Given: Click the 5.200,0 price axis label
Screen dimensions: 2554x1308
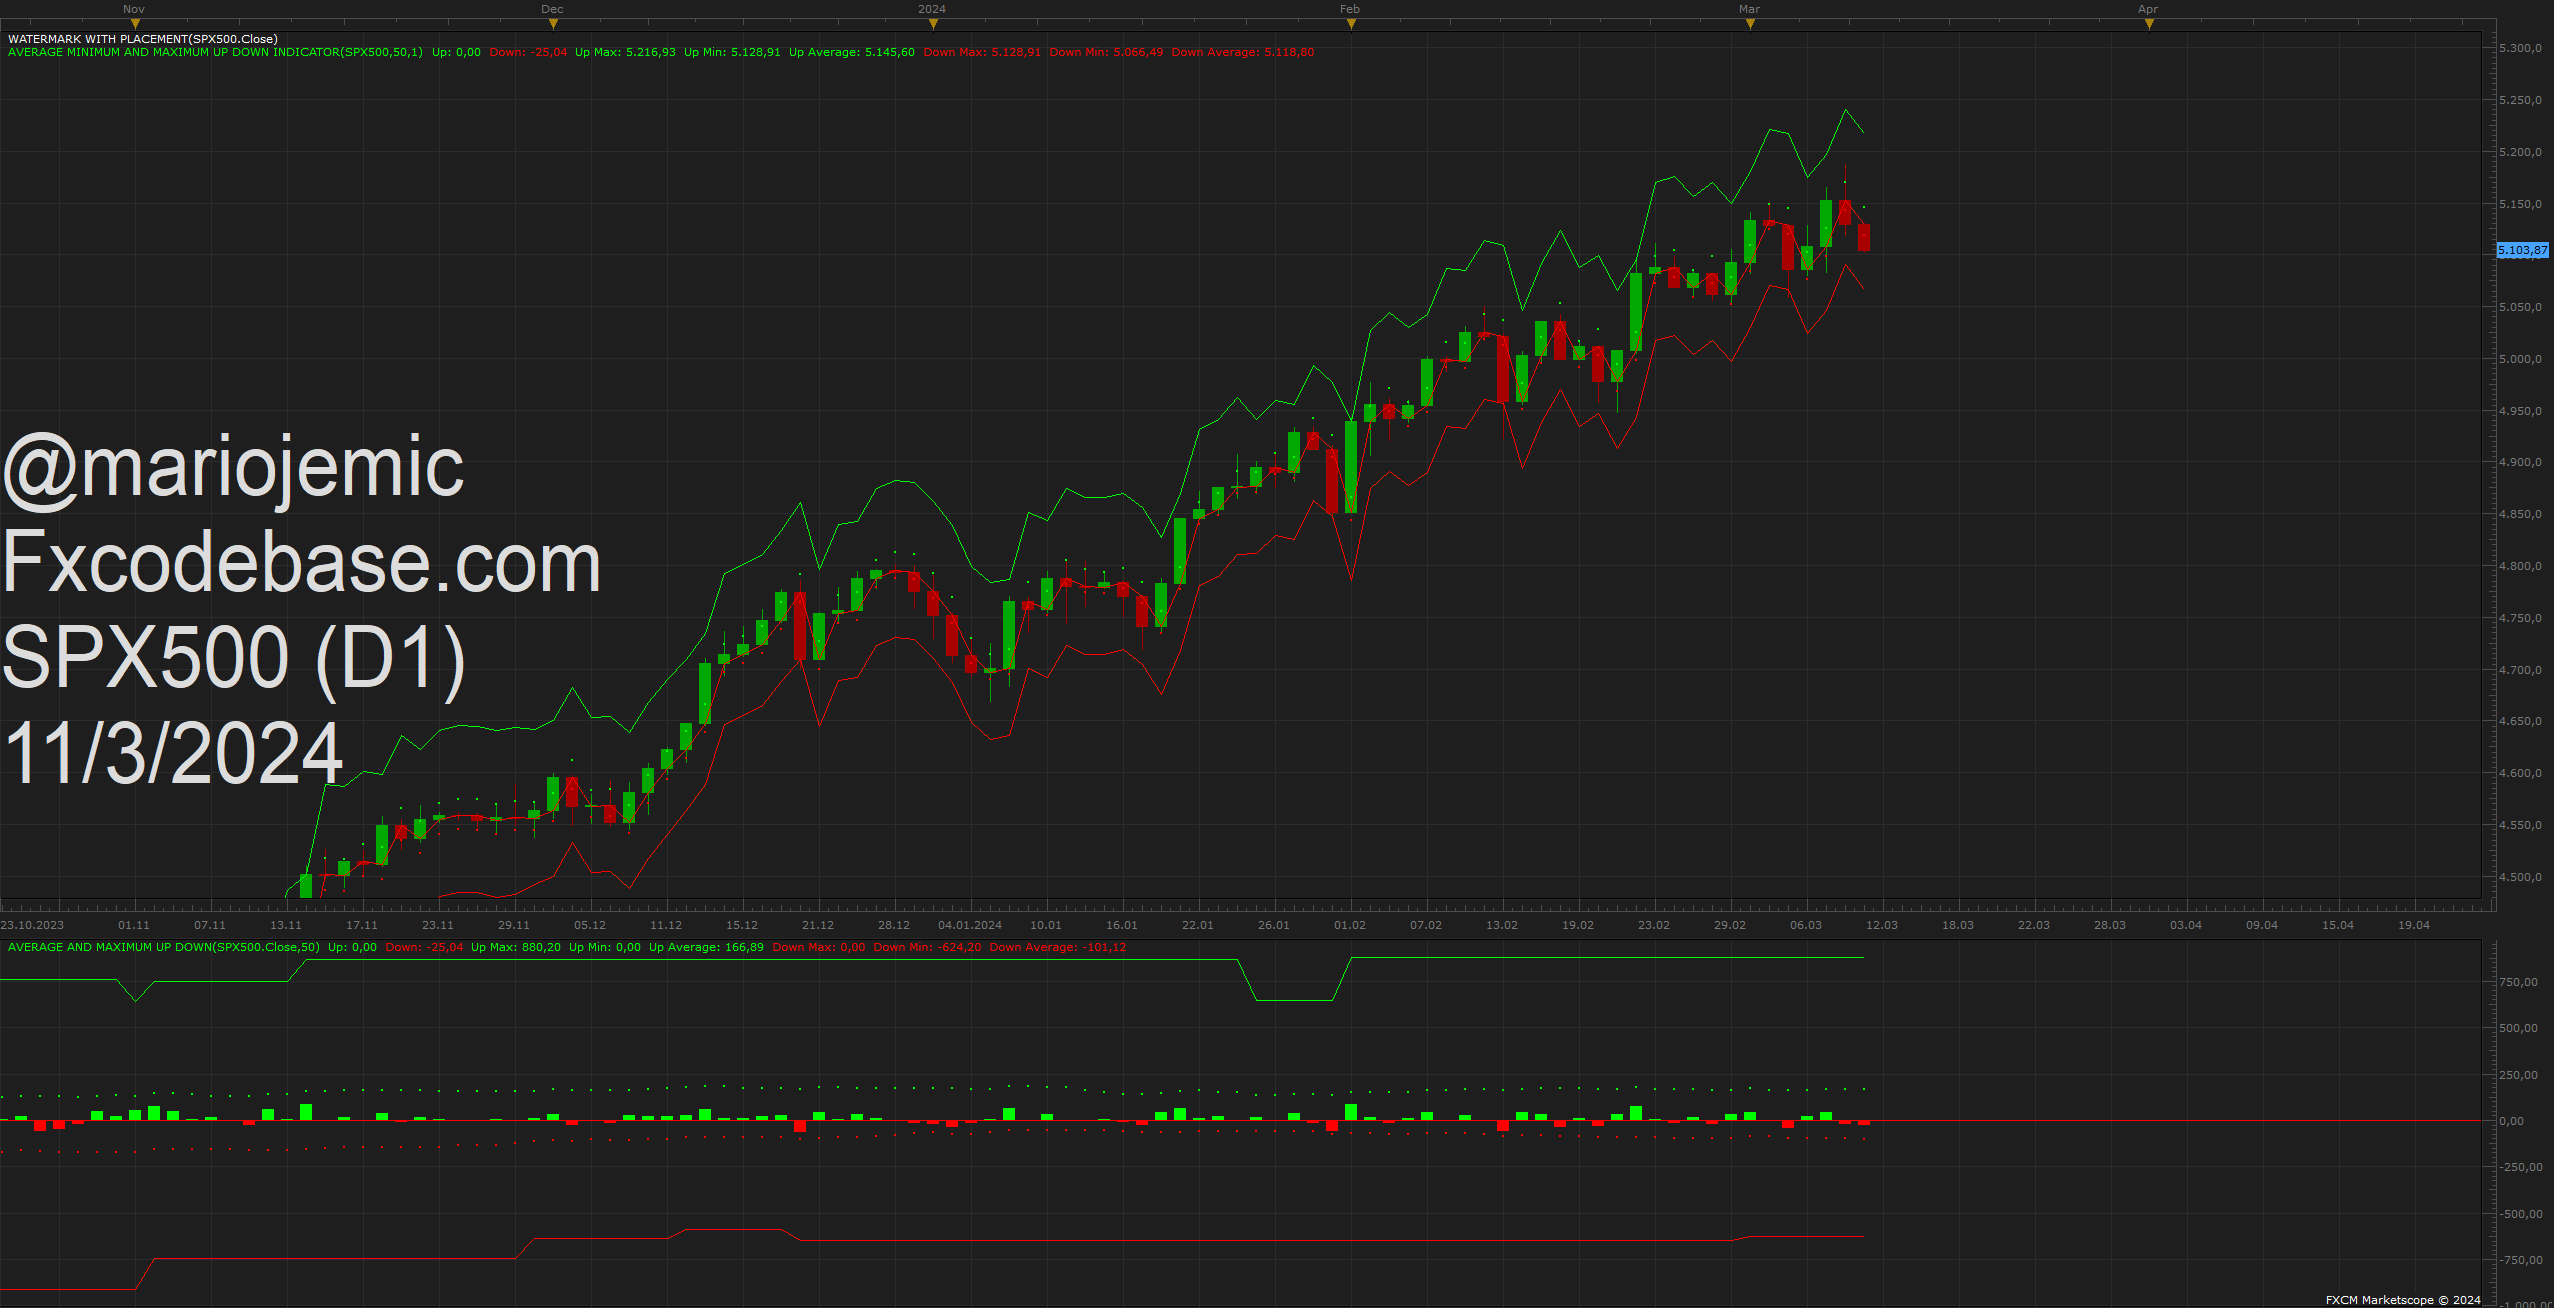Looking at the screenshot, I should 2520,152.
